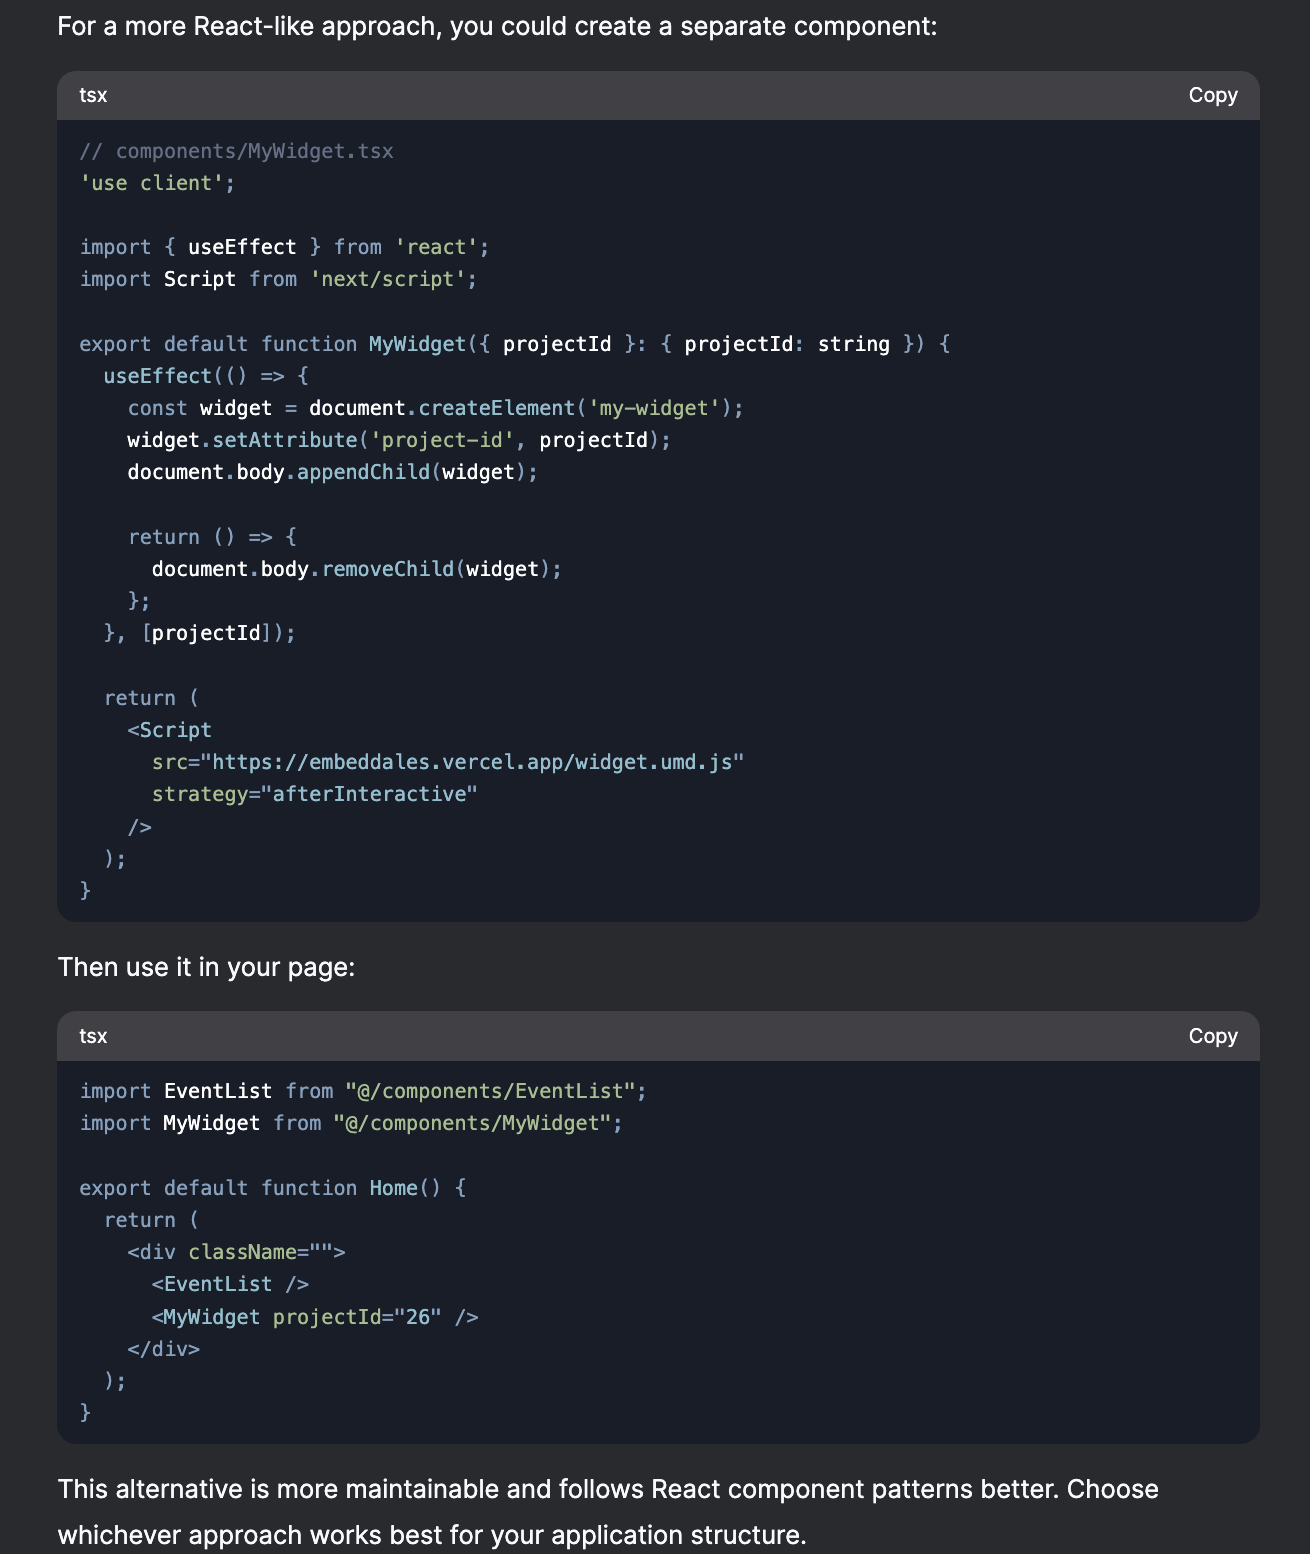
Task: Click the 'return () => {' cleanup line
Action: [x=212, y=537]
